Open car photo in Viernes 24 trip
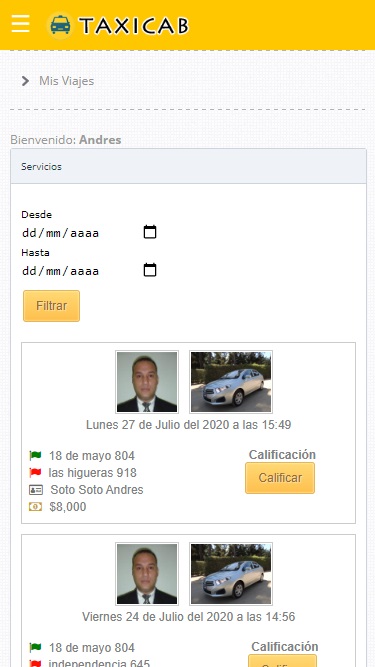Viewport: 375px width, 667px height. 231,574
